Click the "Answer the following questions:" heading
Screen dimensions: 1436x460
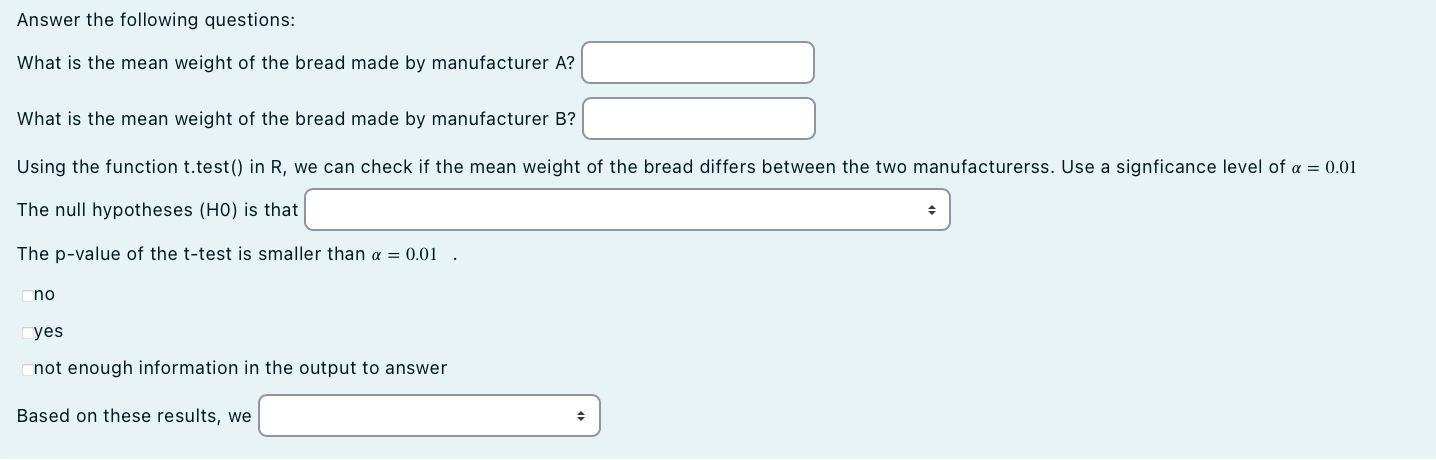(x=156, y=20)
